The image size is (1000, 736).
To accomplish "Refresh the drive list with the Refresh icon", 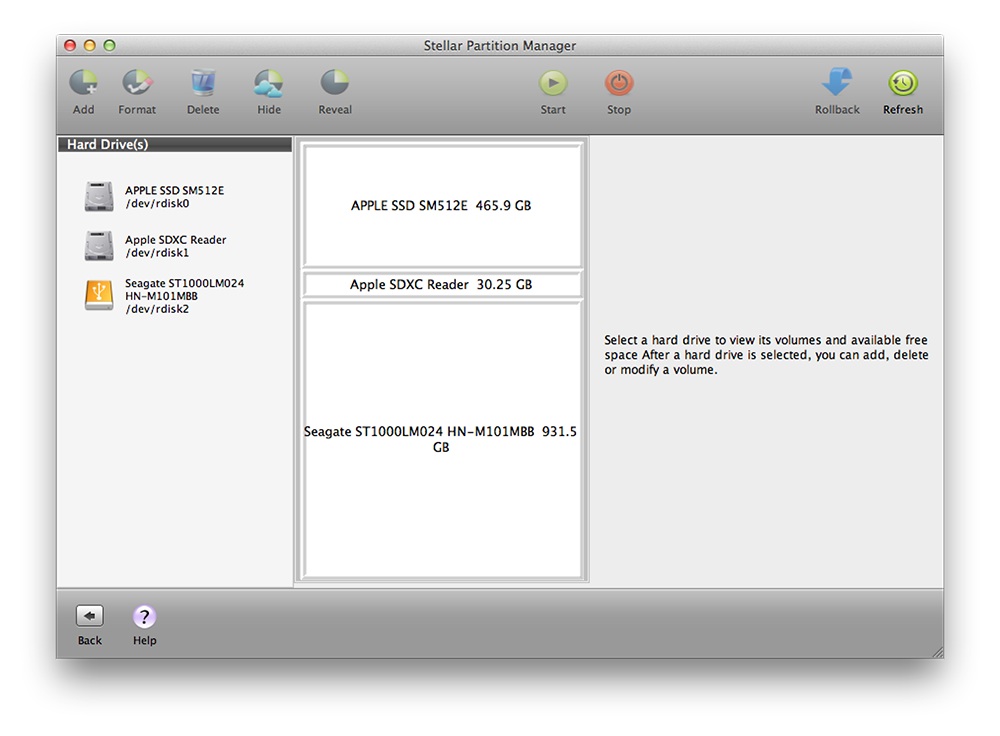I will pyautogui.click(x=903, y=83).
